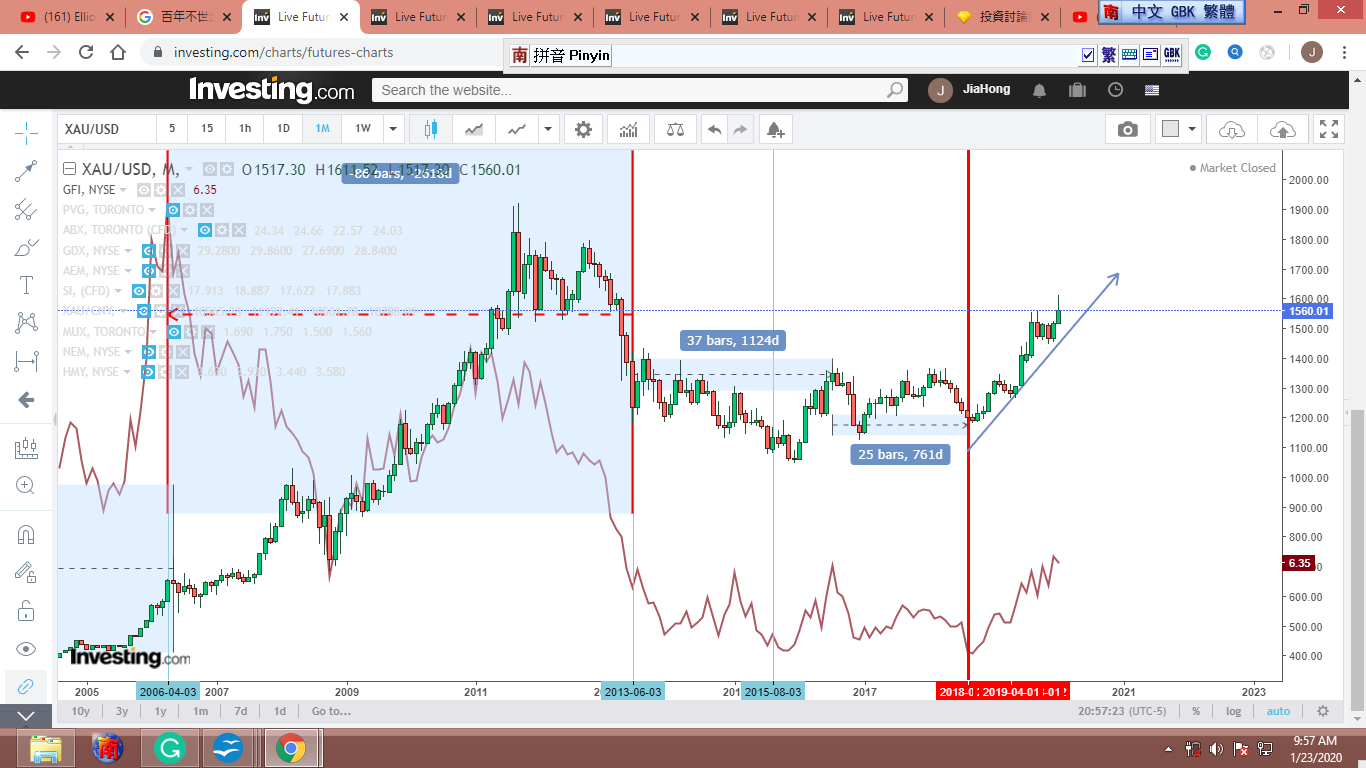This screenshot has height=768, width=1366.
Task: Open chart properties gear icon
Action: click(583, 129)
